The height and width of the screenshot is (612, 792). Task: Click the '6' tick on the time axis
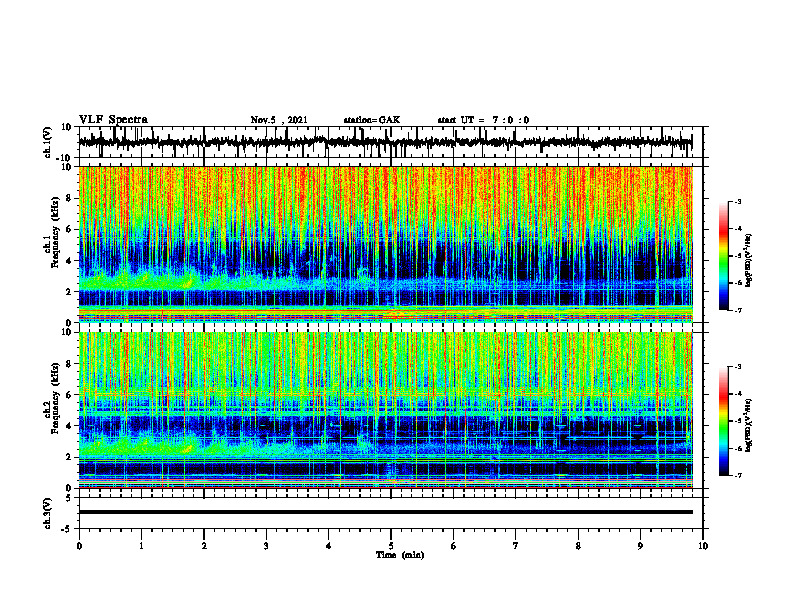(454, 546)
